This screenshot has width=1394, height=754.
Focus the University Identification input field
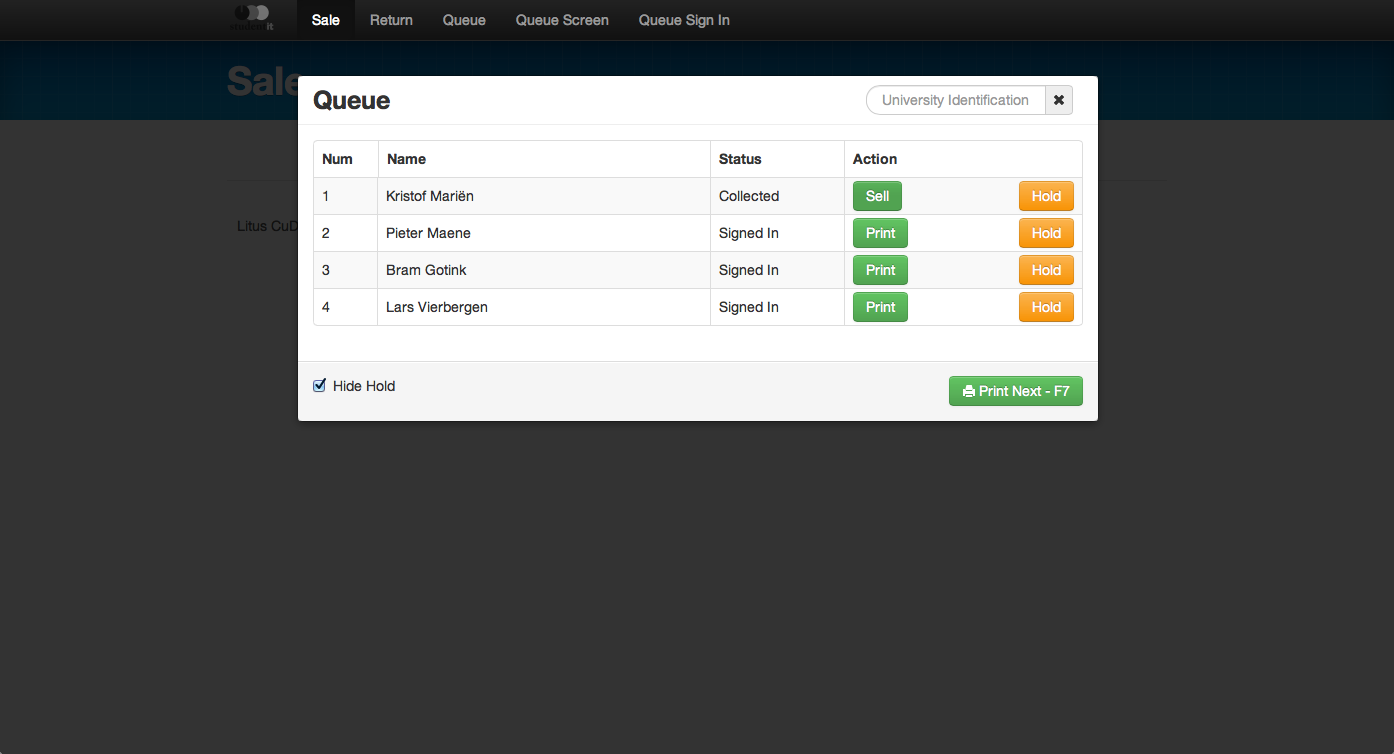click(955, 100)
